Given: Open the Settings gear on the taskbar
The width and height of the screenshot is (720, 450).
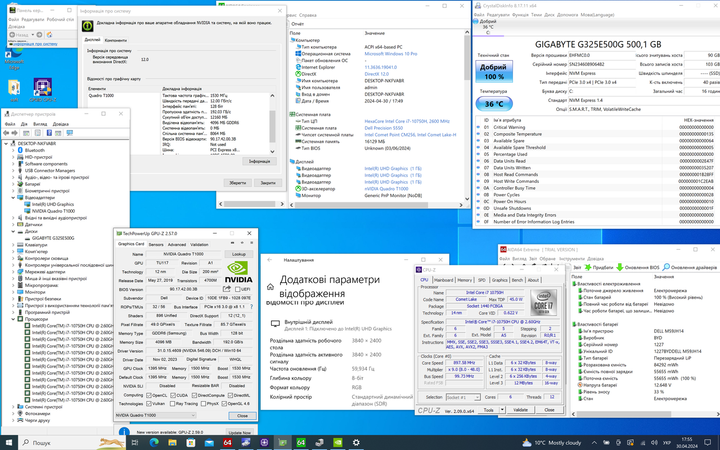Looking at the screenshot, I should click(356, 442).
